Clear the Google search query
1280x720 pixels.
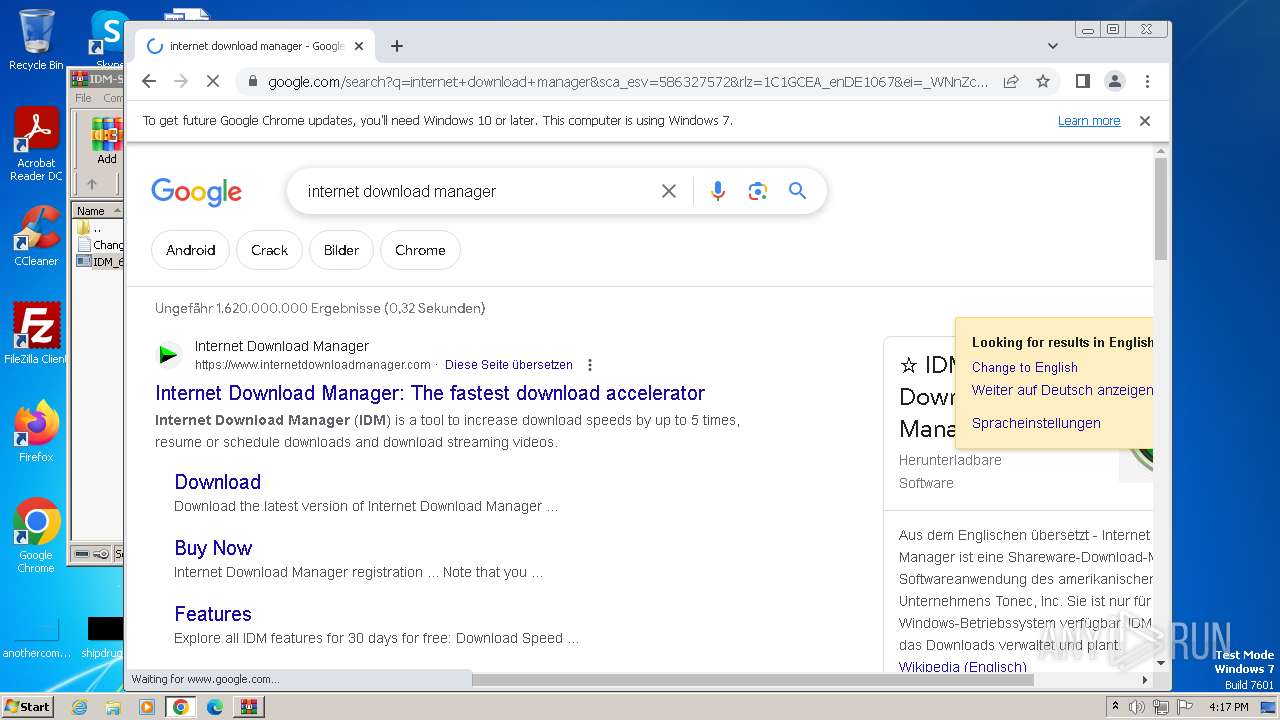tap(669, 191)
